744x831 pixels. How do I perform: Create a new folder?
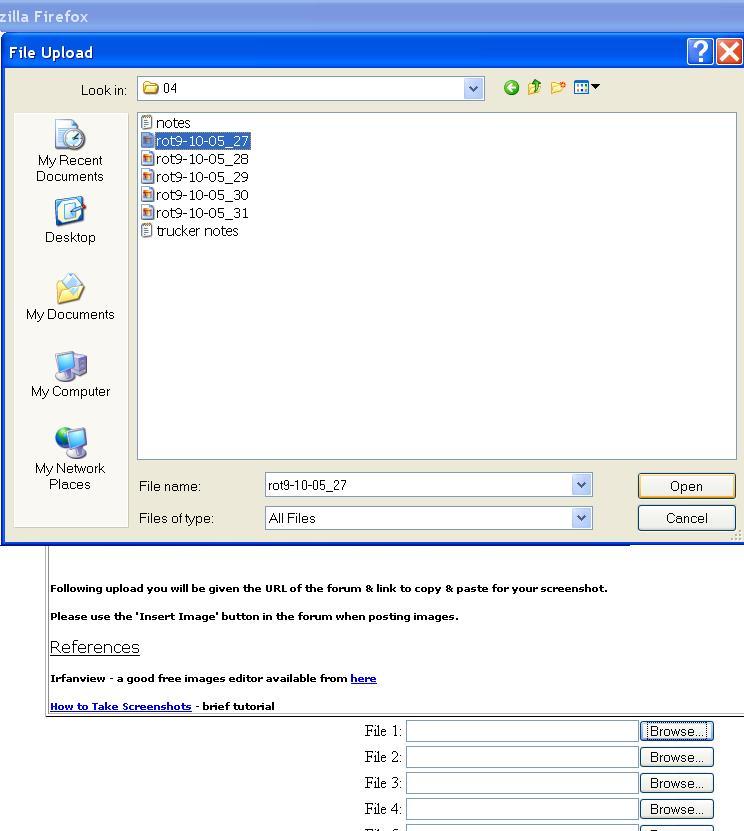point(558,88)
